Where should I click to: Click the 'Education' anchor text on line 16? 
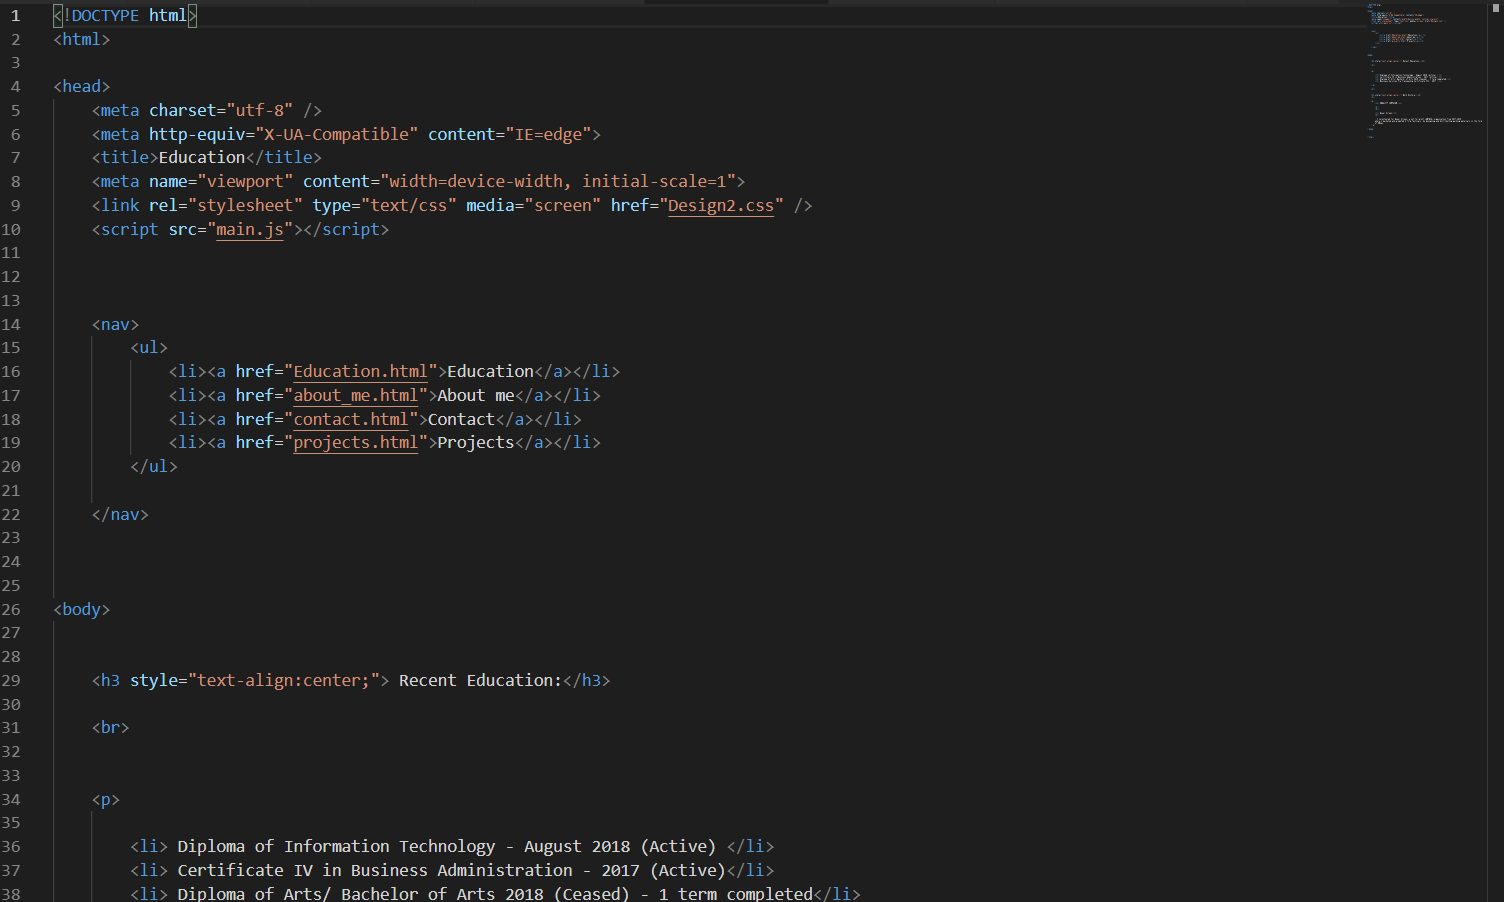coord(490,372)
